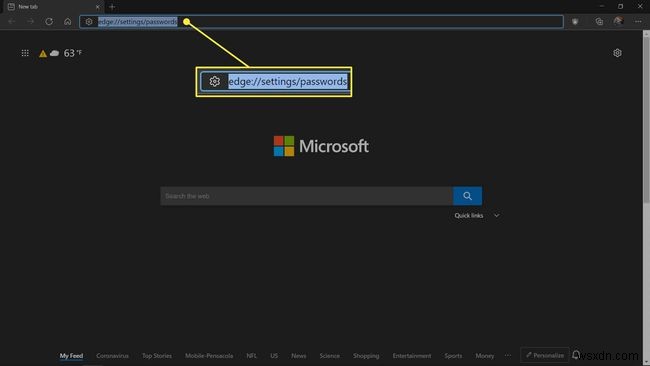650x366 pixels.
Task: Select the Shopping feed tab
Action: coord(366,356)
